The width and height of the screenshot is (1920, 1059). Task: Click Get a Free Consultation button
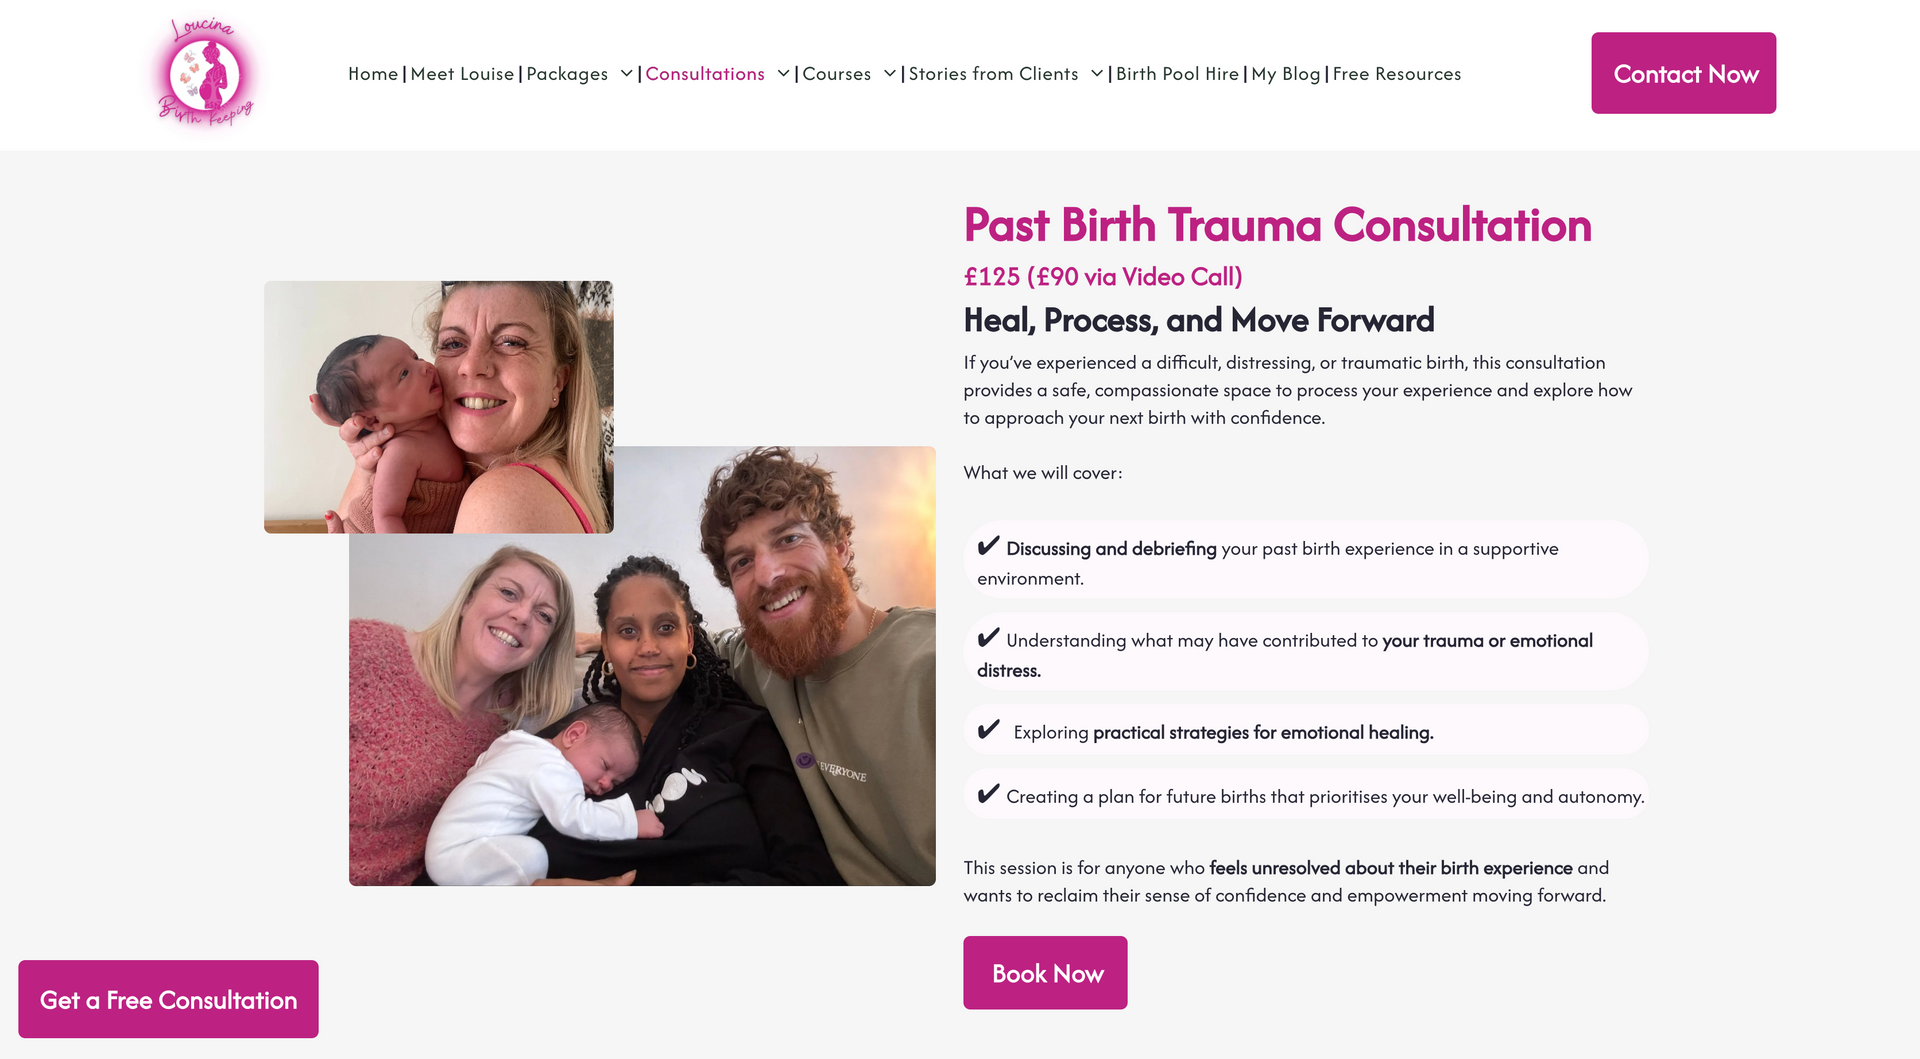click(168, 999)
